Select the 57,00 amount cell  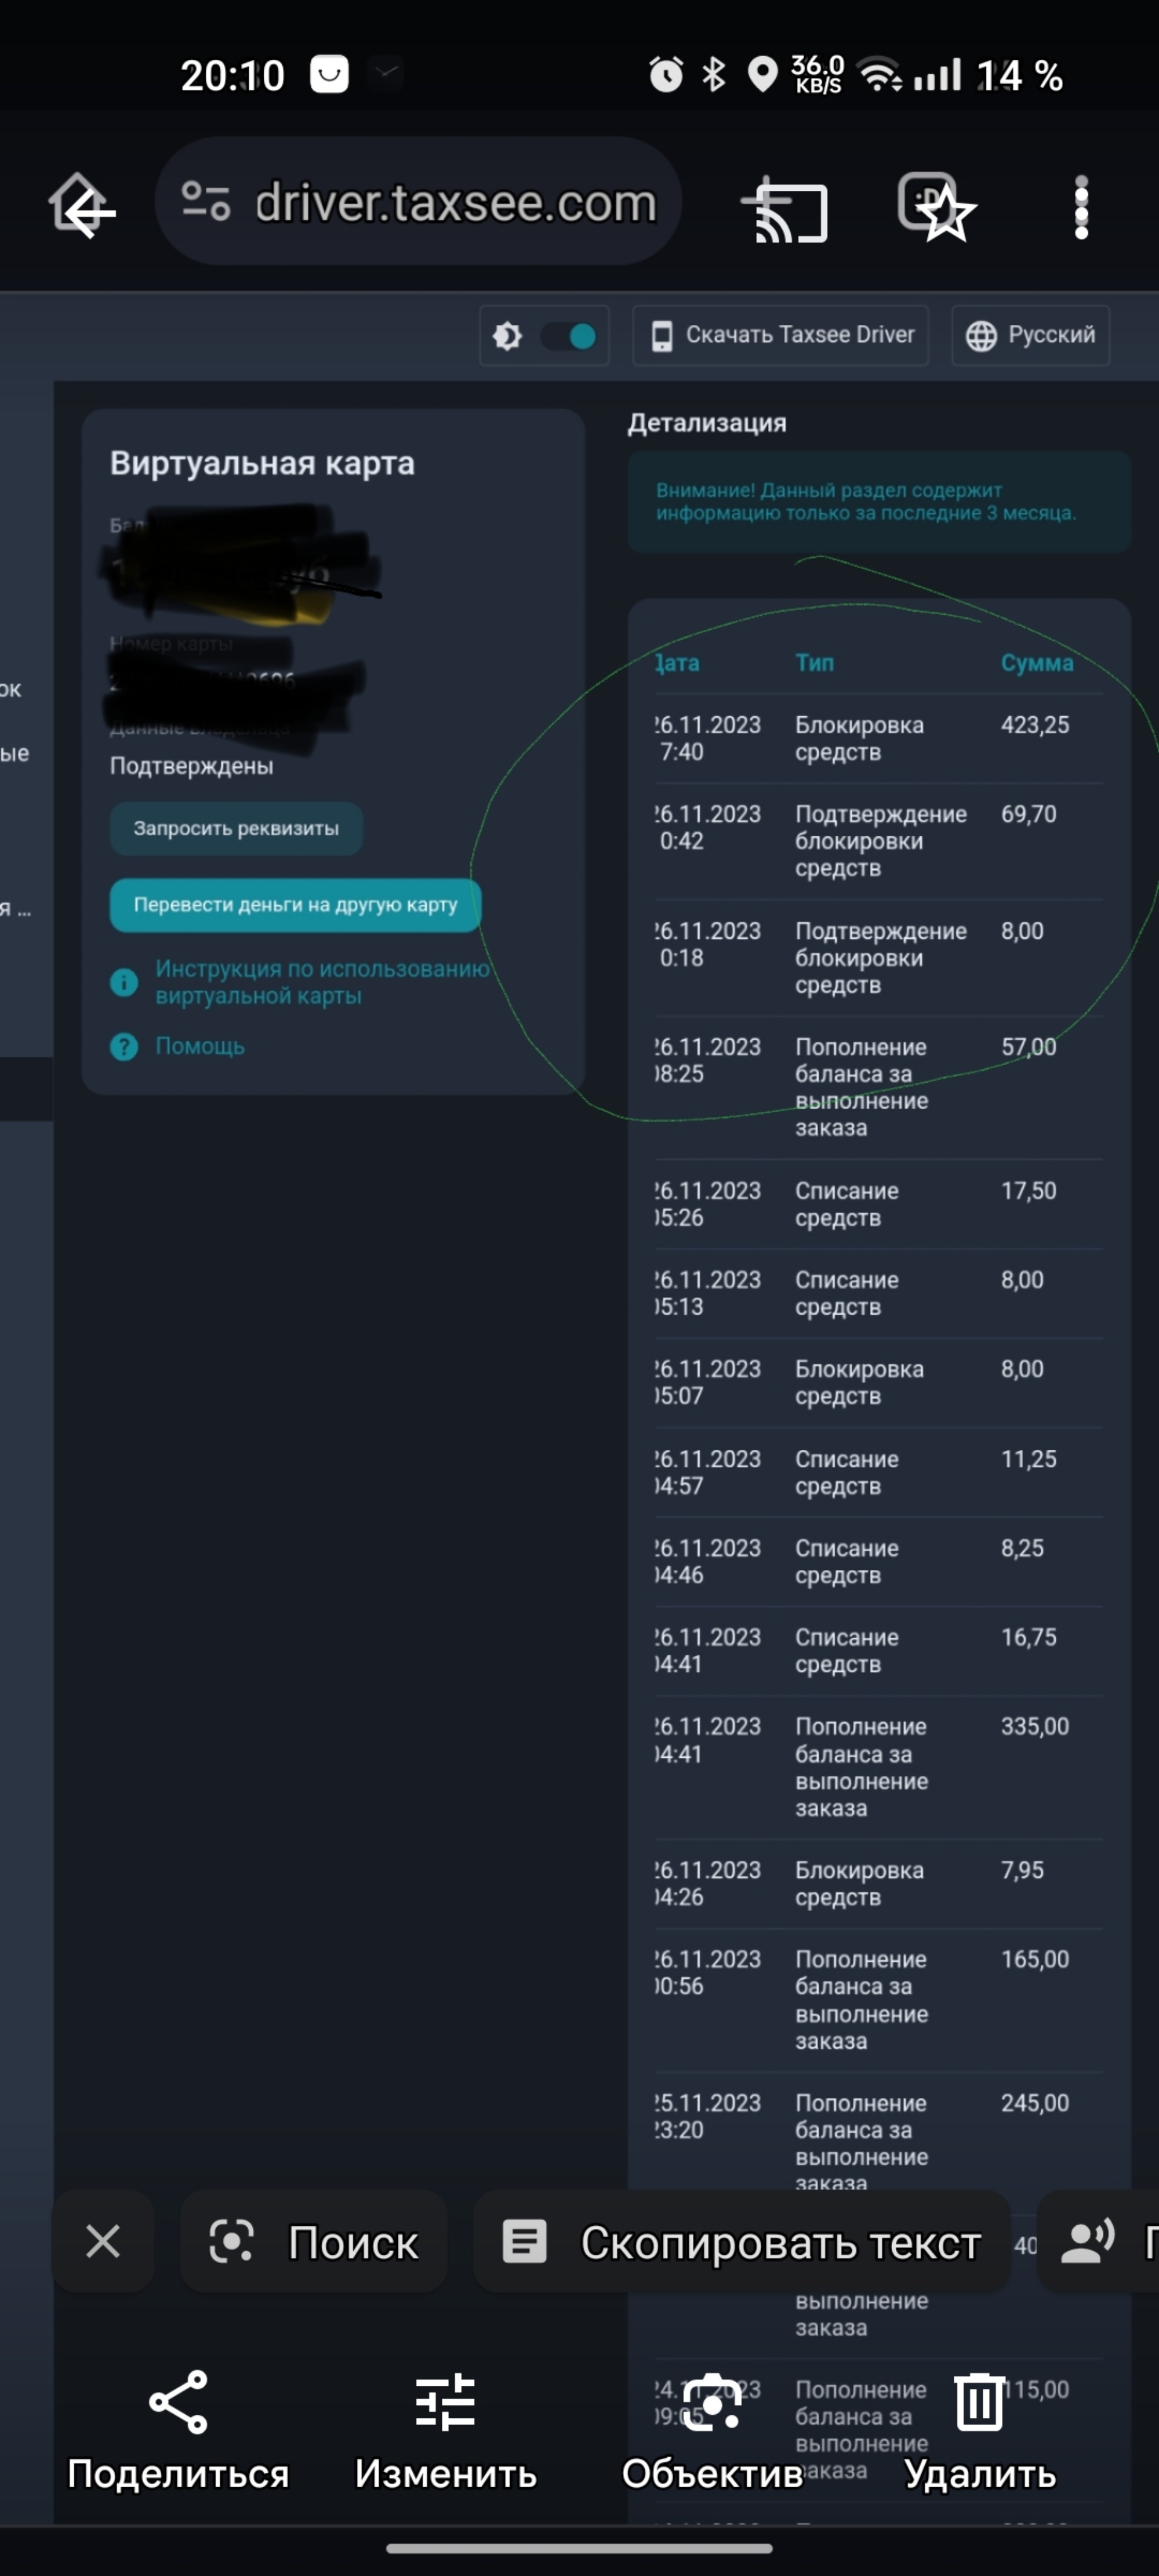(1028, 1047)
